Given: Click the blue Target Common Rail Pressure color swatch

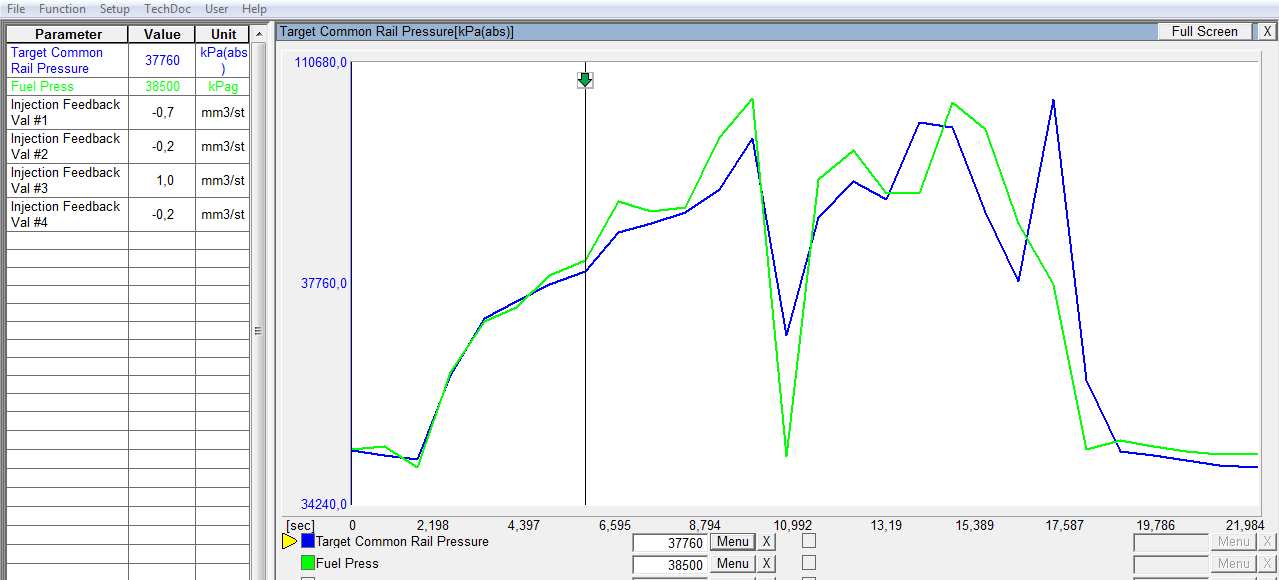Looking at the screenshot, I should (308, 542).
